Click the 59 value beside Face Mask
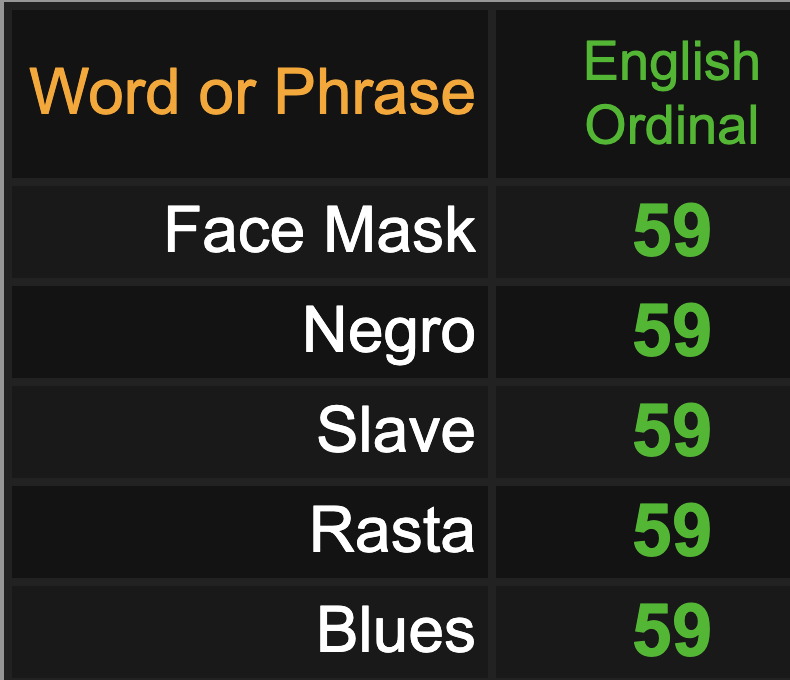The width and height of the screenshot is (790, 680). (672, 230)
